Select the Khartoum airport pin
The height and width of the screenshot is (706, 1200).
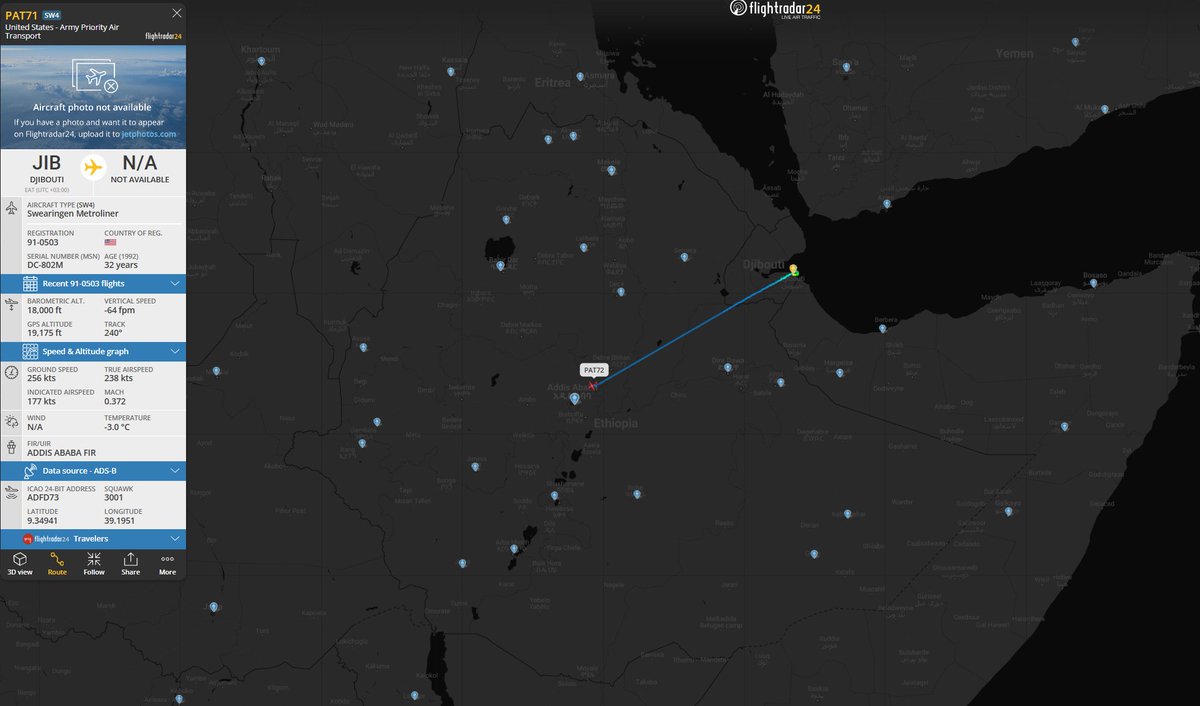[x=261, y=61]
